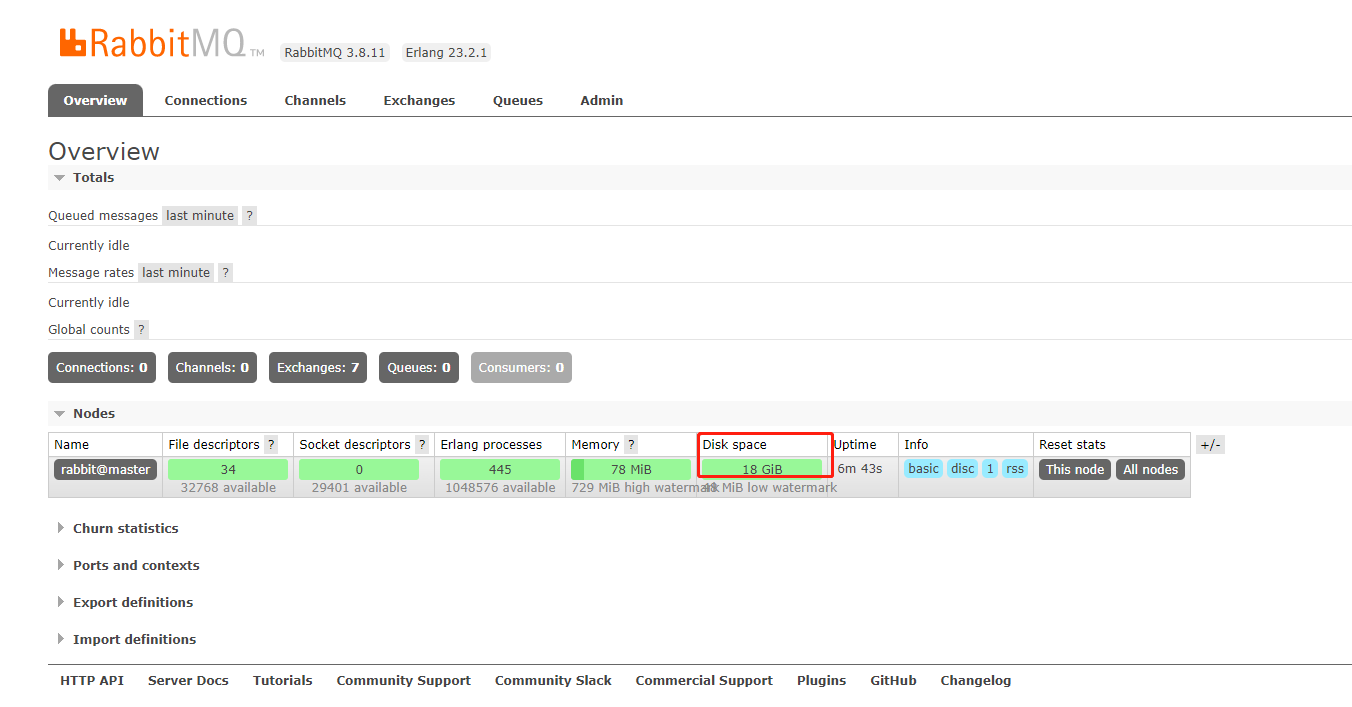Open the Commercial Support link
The height and width of the screenshot is (707, 1352).
704,681
